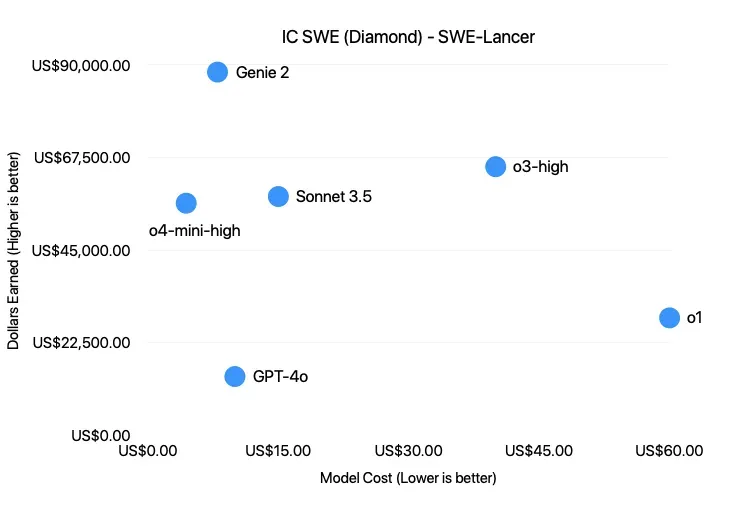Select the GPT-4o blue dot
This screenshot has height=507, width=738.
(x=235, y=377)
